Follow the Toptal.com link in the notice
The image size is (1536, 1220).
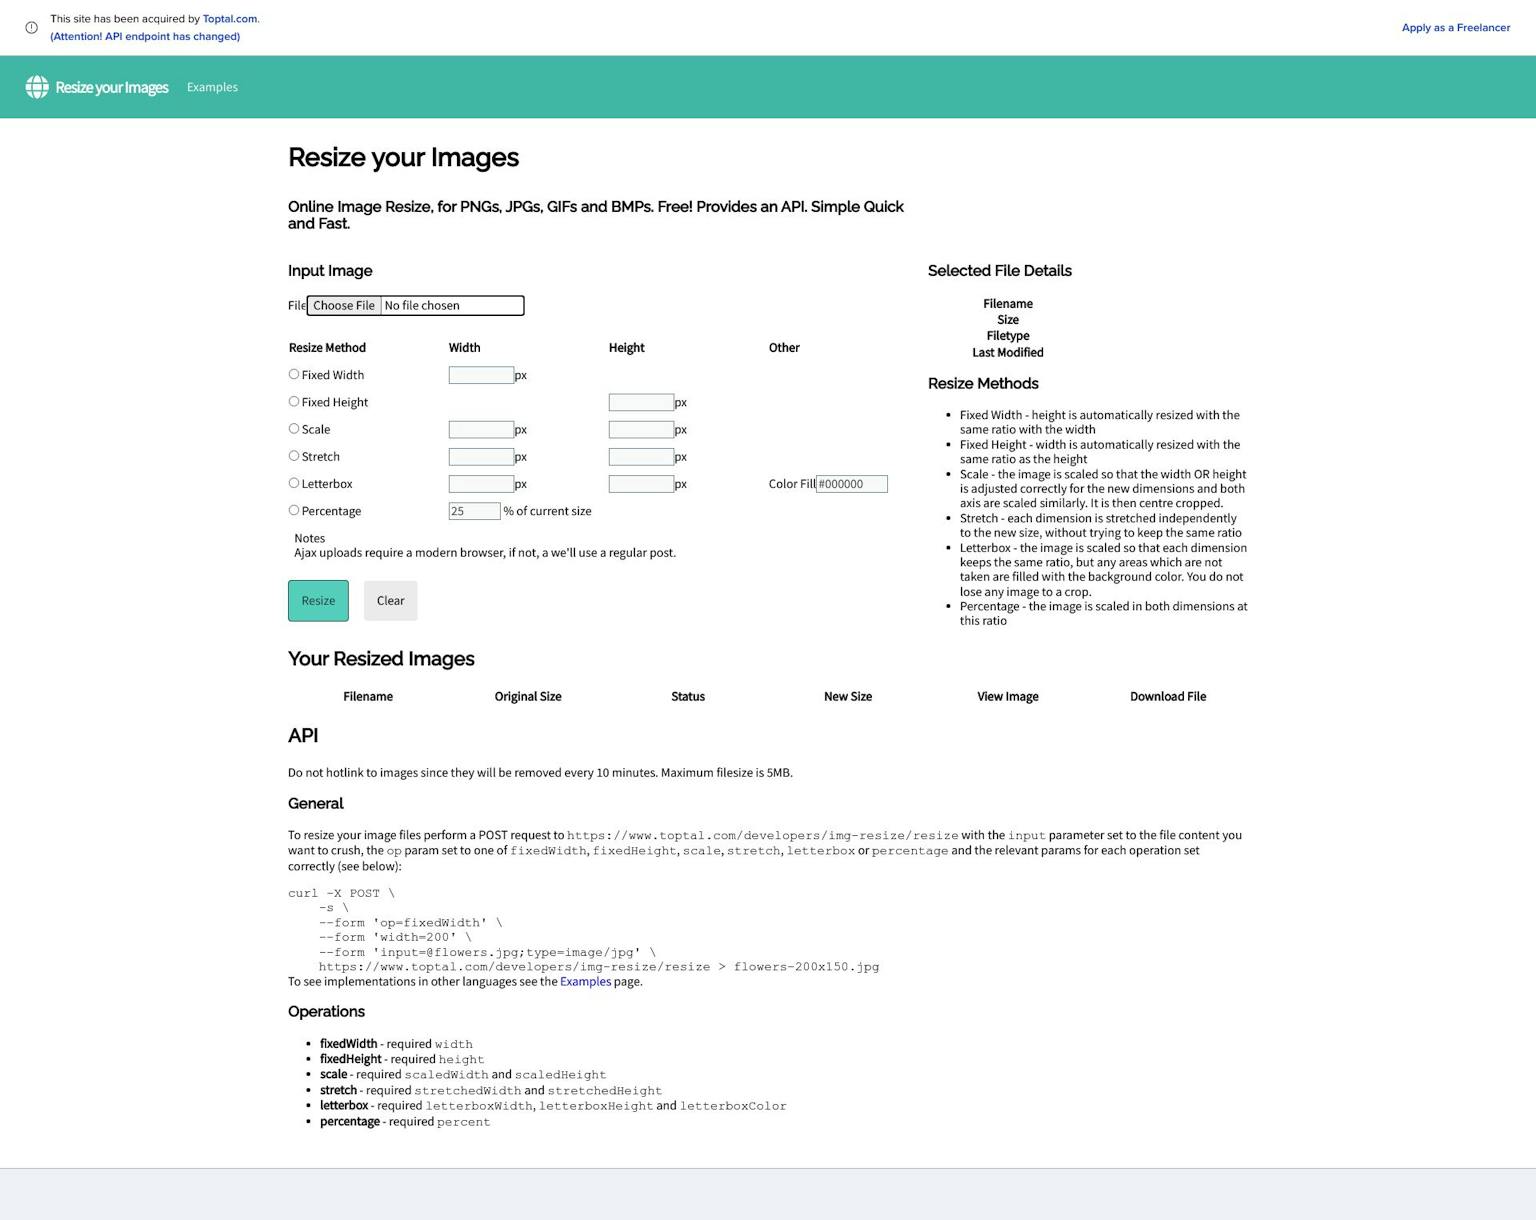pos(229,18)
